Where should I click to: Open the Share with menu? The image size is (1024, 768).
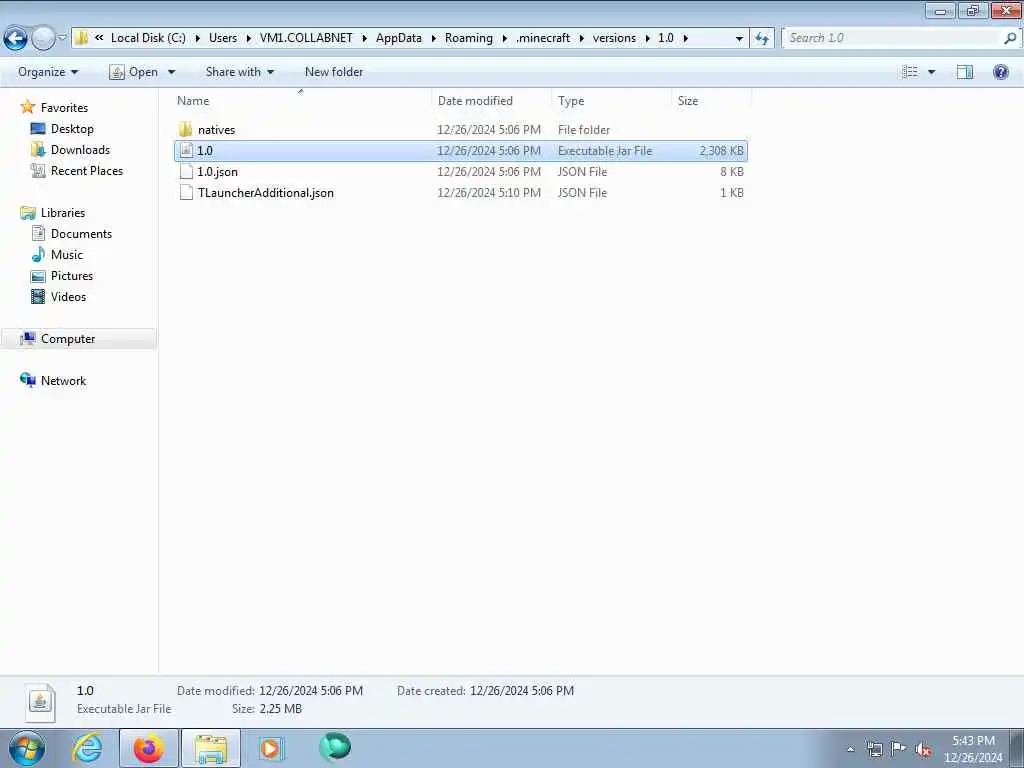point(239,72)
